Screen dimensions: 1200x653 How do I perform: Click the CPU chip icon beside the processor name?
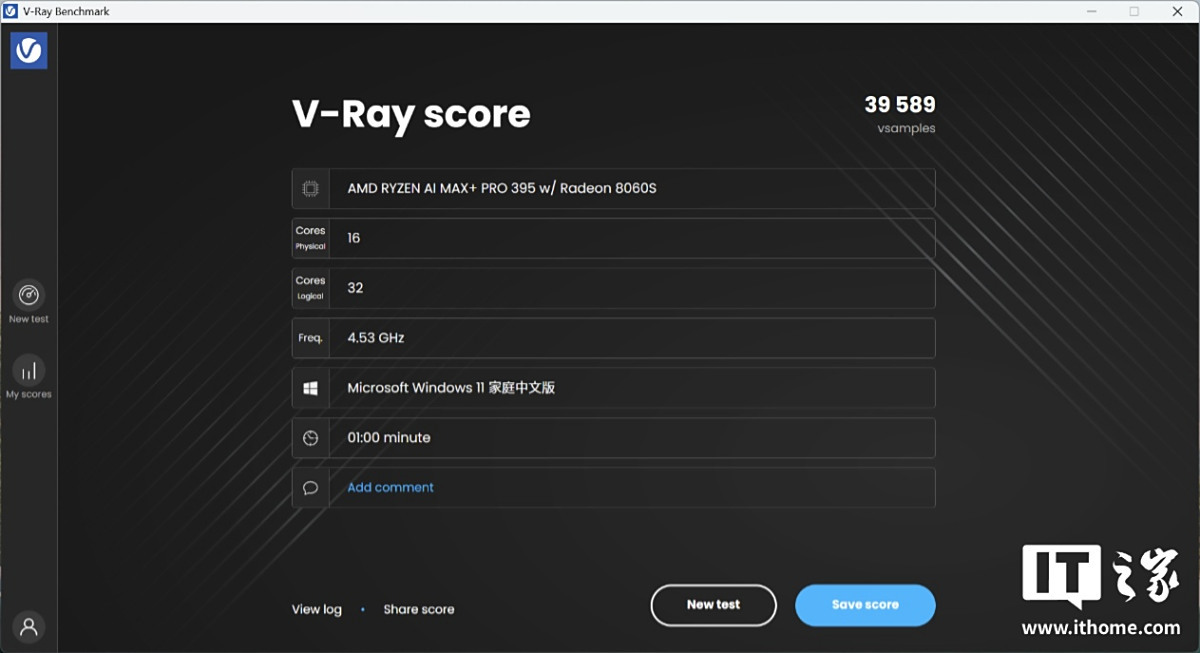[311, 188]
